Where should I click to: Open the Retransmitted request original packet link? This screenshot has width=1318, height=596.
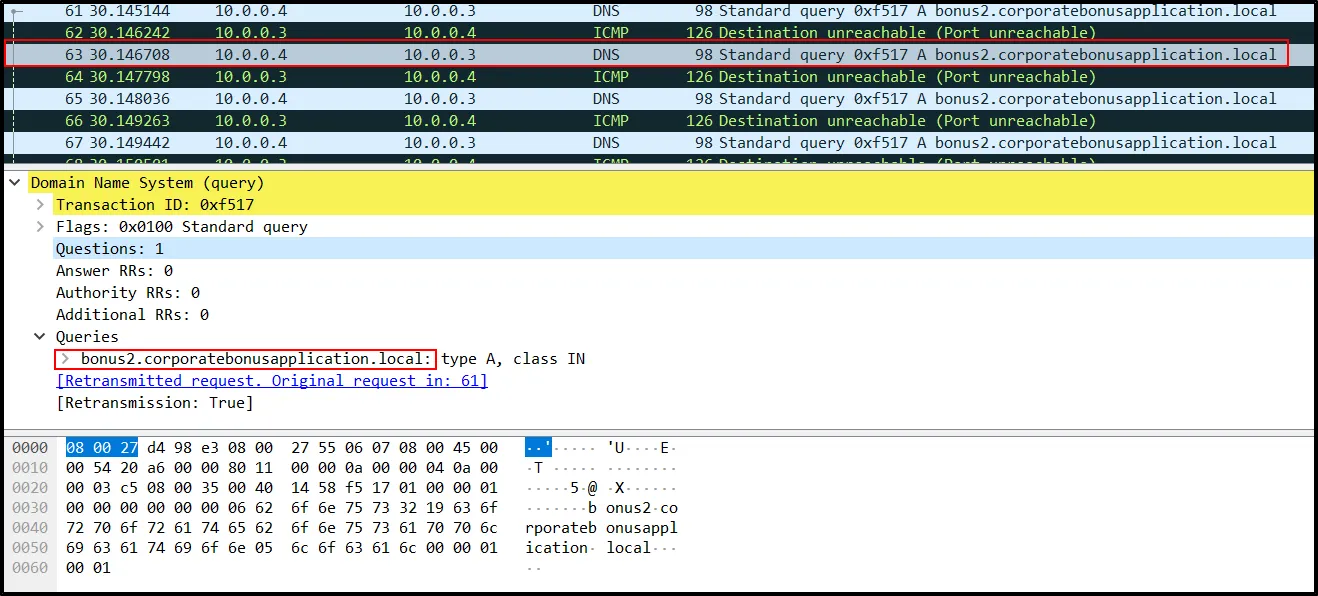coord(272,381)
